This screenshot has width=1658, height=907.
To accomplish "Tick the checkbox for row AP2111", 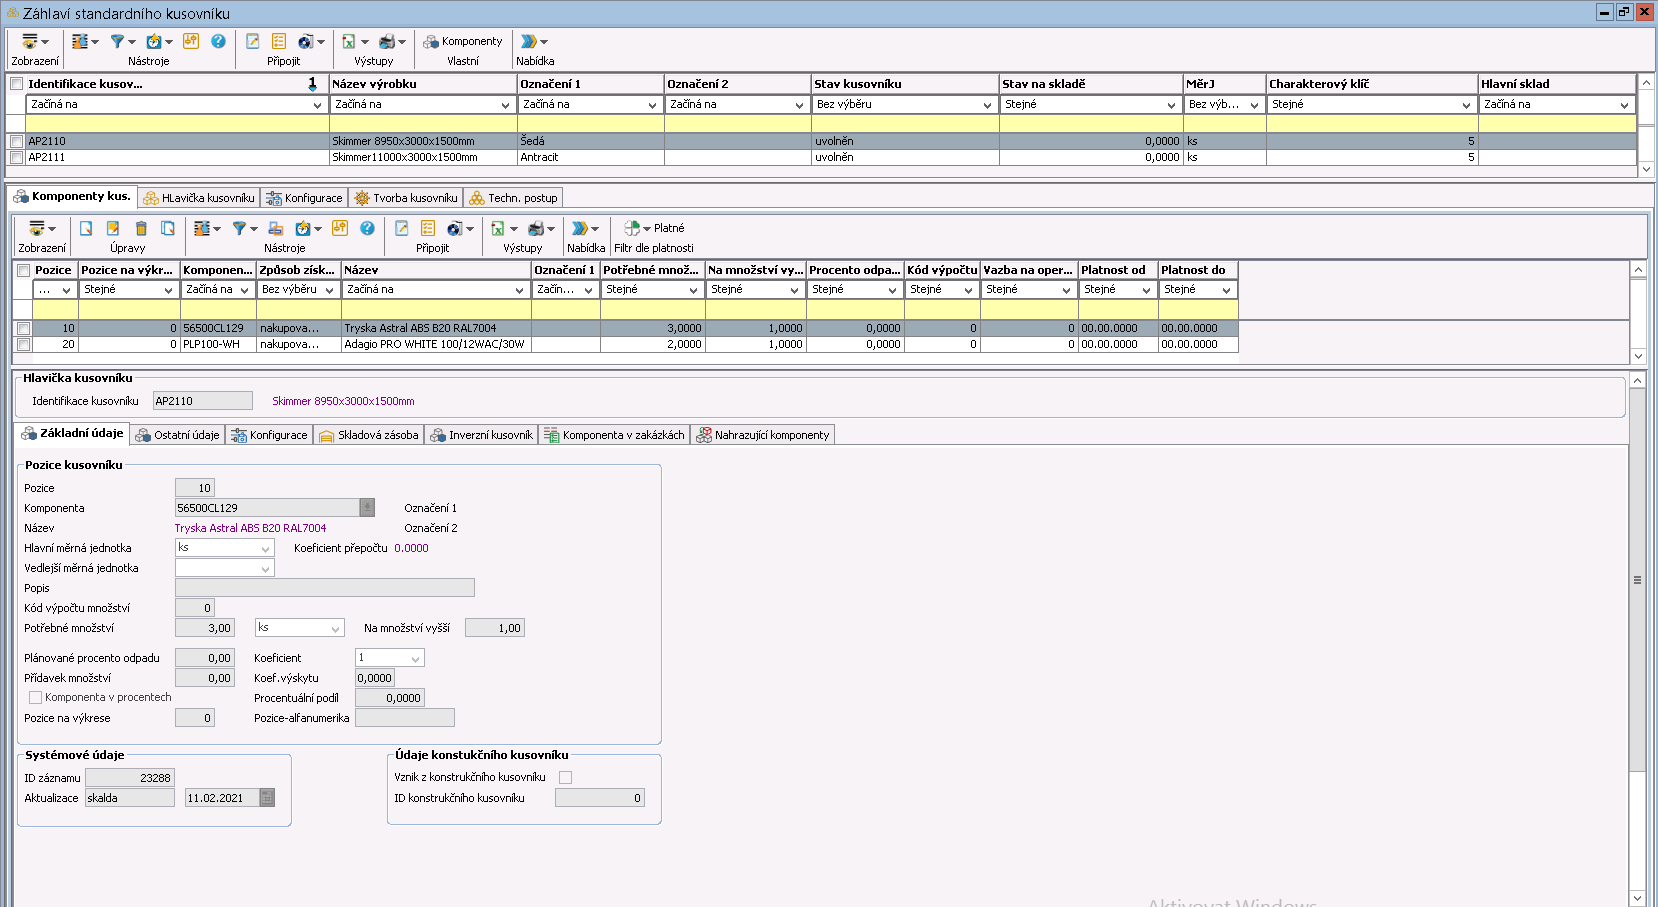I will point(16,158).
